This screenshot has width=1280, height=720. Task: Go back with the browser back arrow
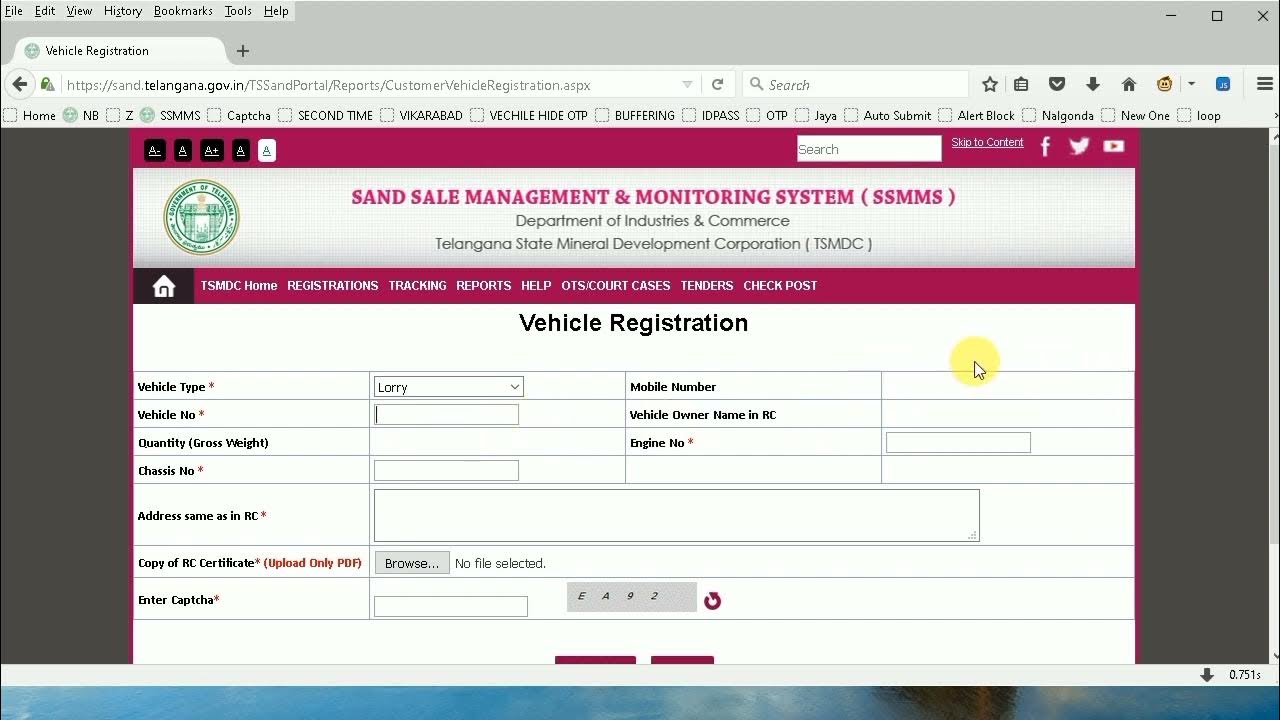pyautogui.click(x=19, y=85)
